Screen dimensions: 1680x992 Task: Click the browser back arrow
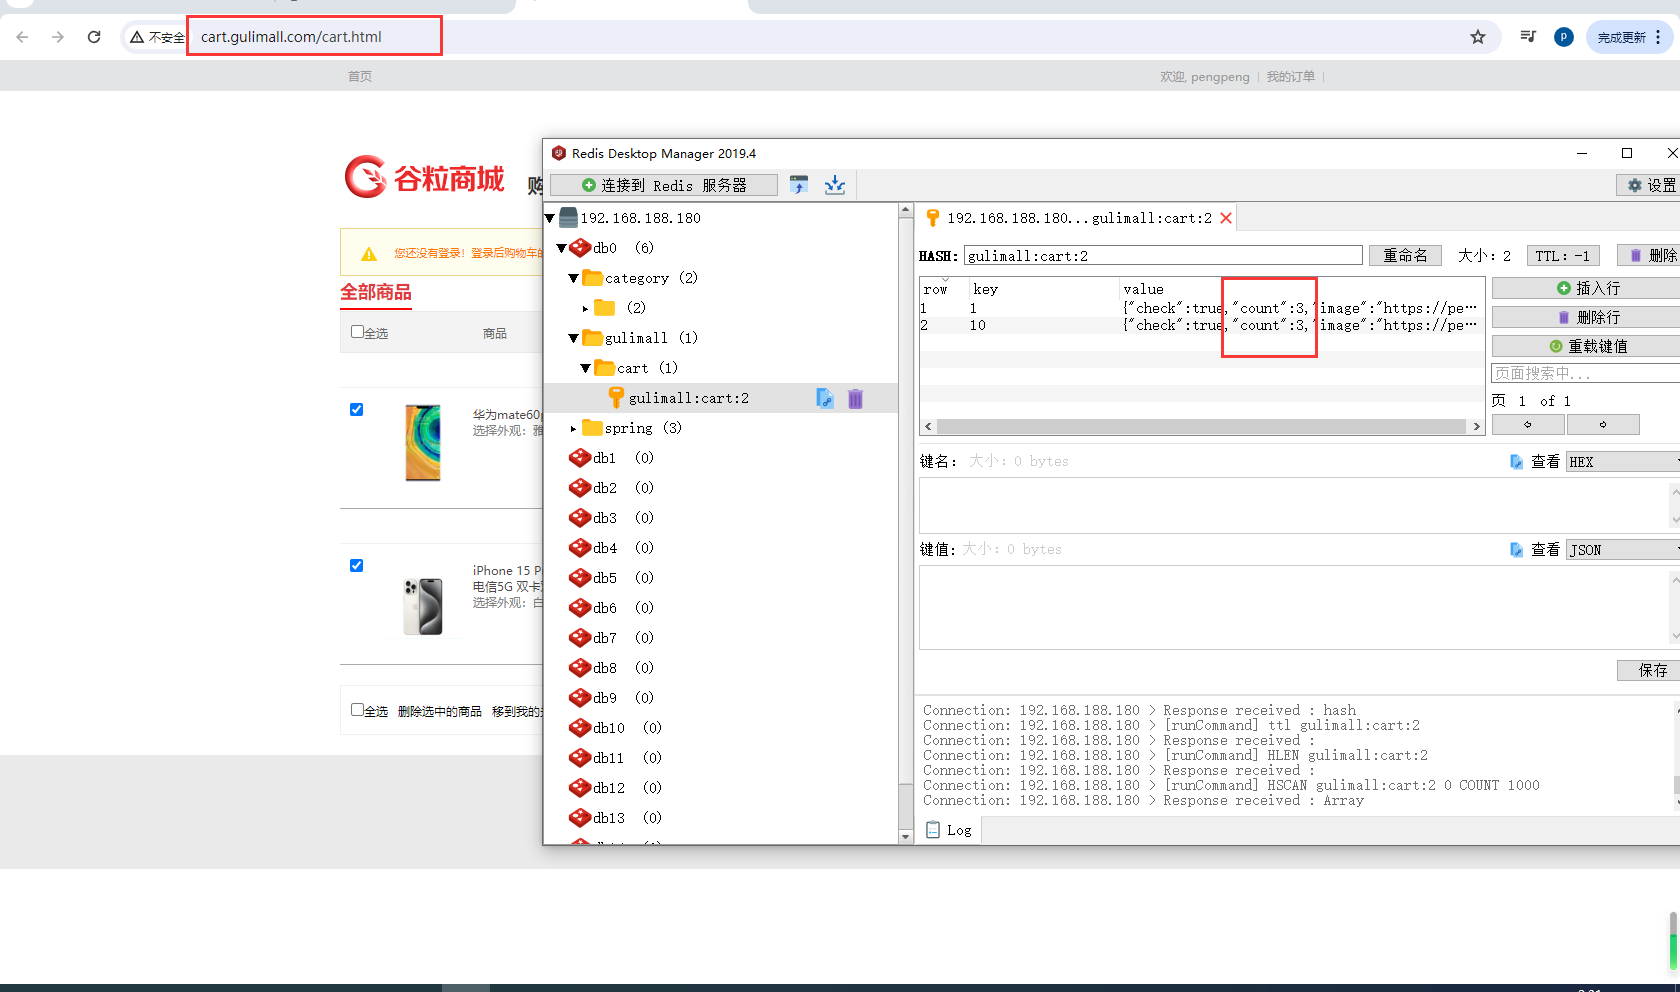click(22, 37)
